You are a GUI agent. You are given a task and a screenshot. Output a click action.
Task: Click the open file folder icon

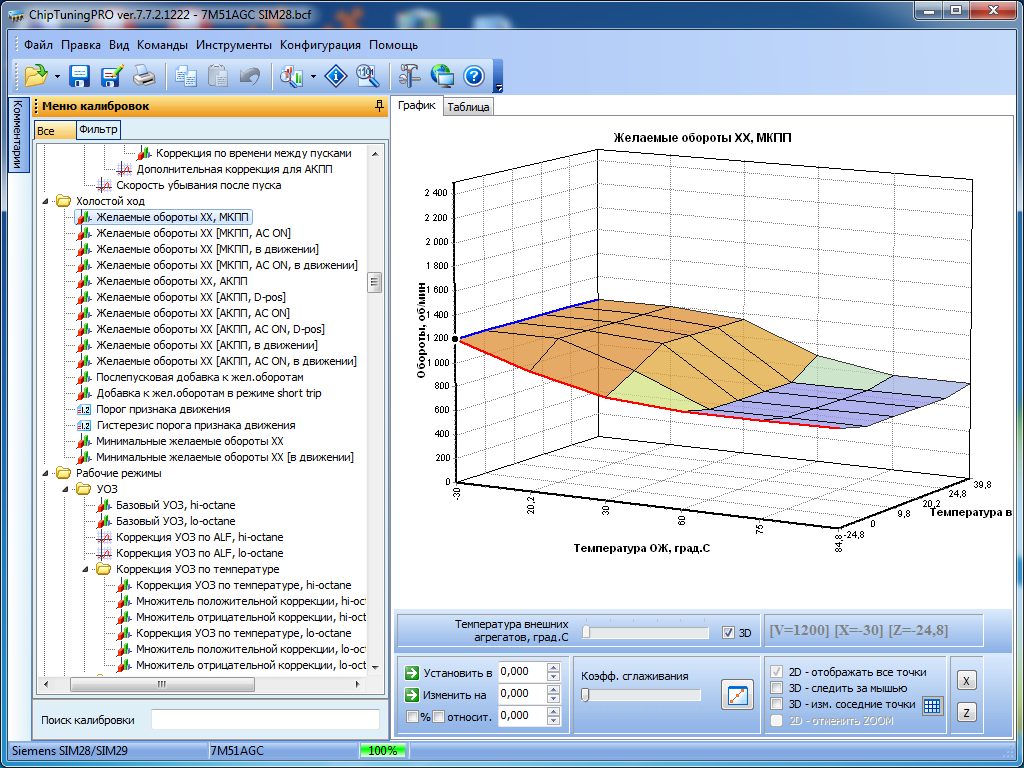pos(36,75)
